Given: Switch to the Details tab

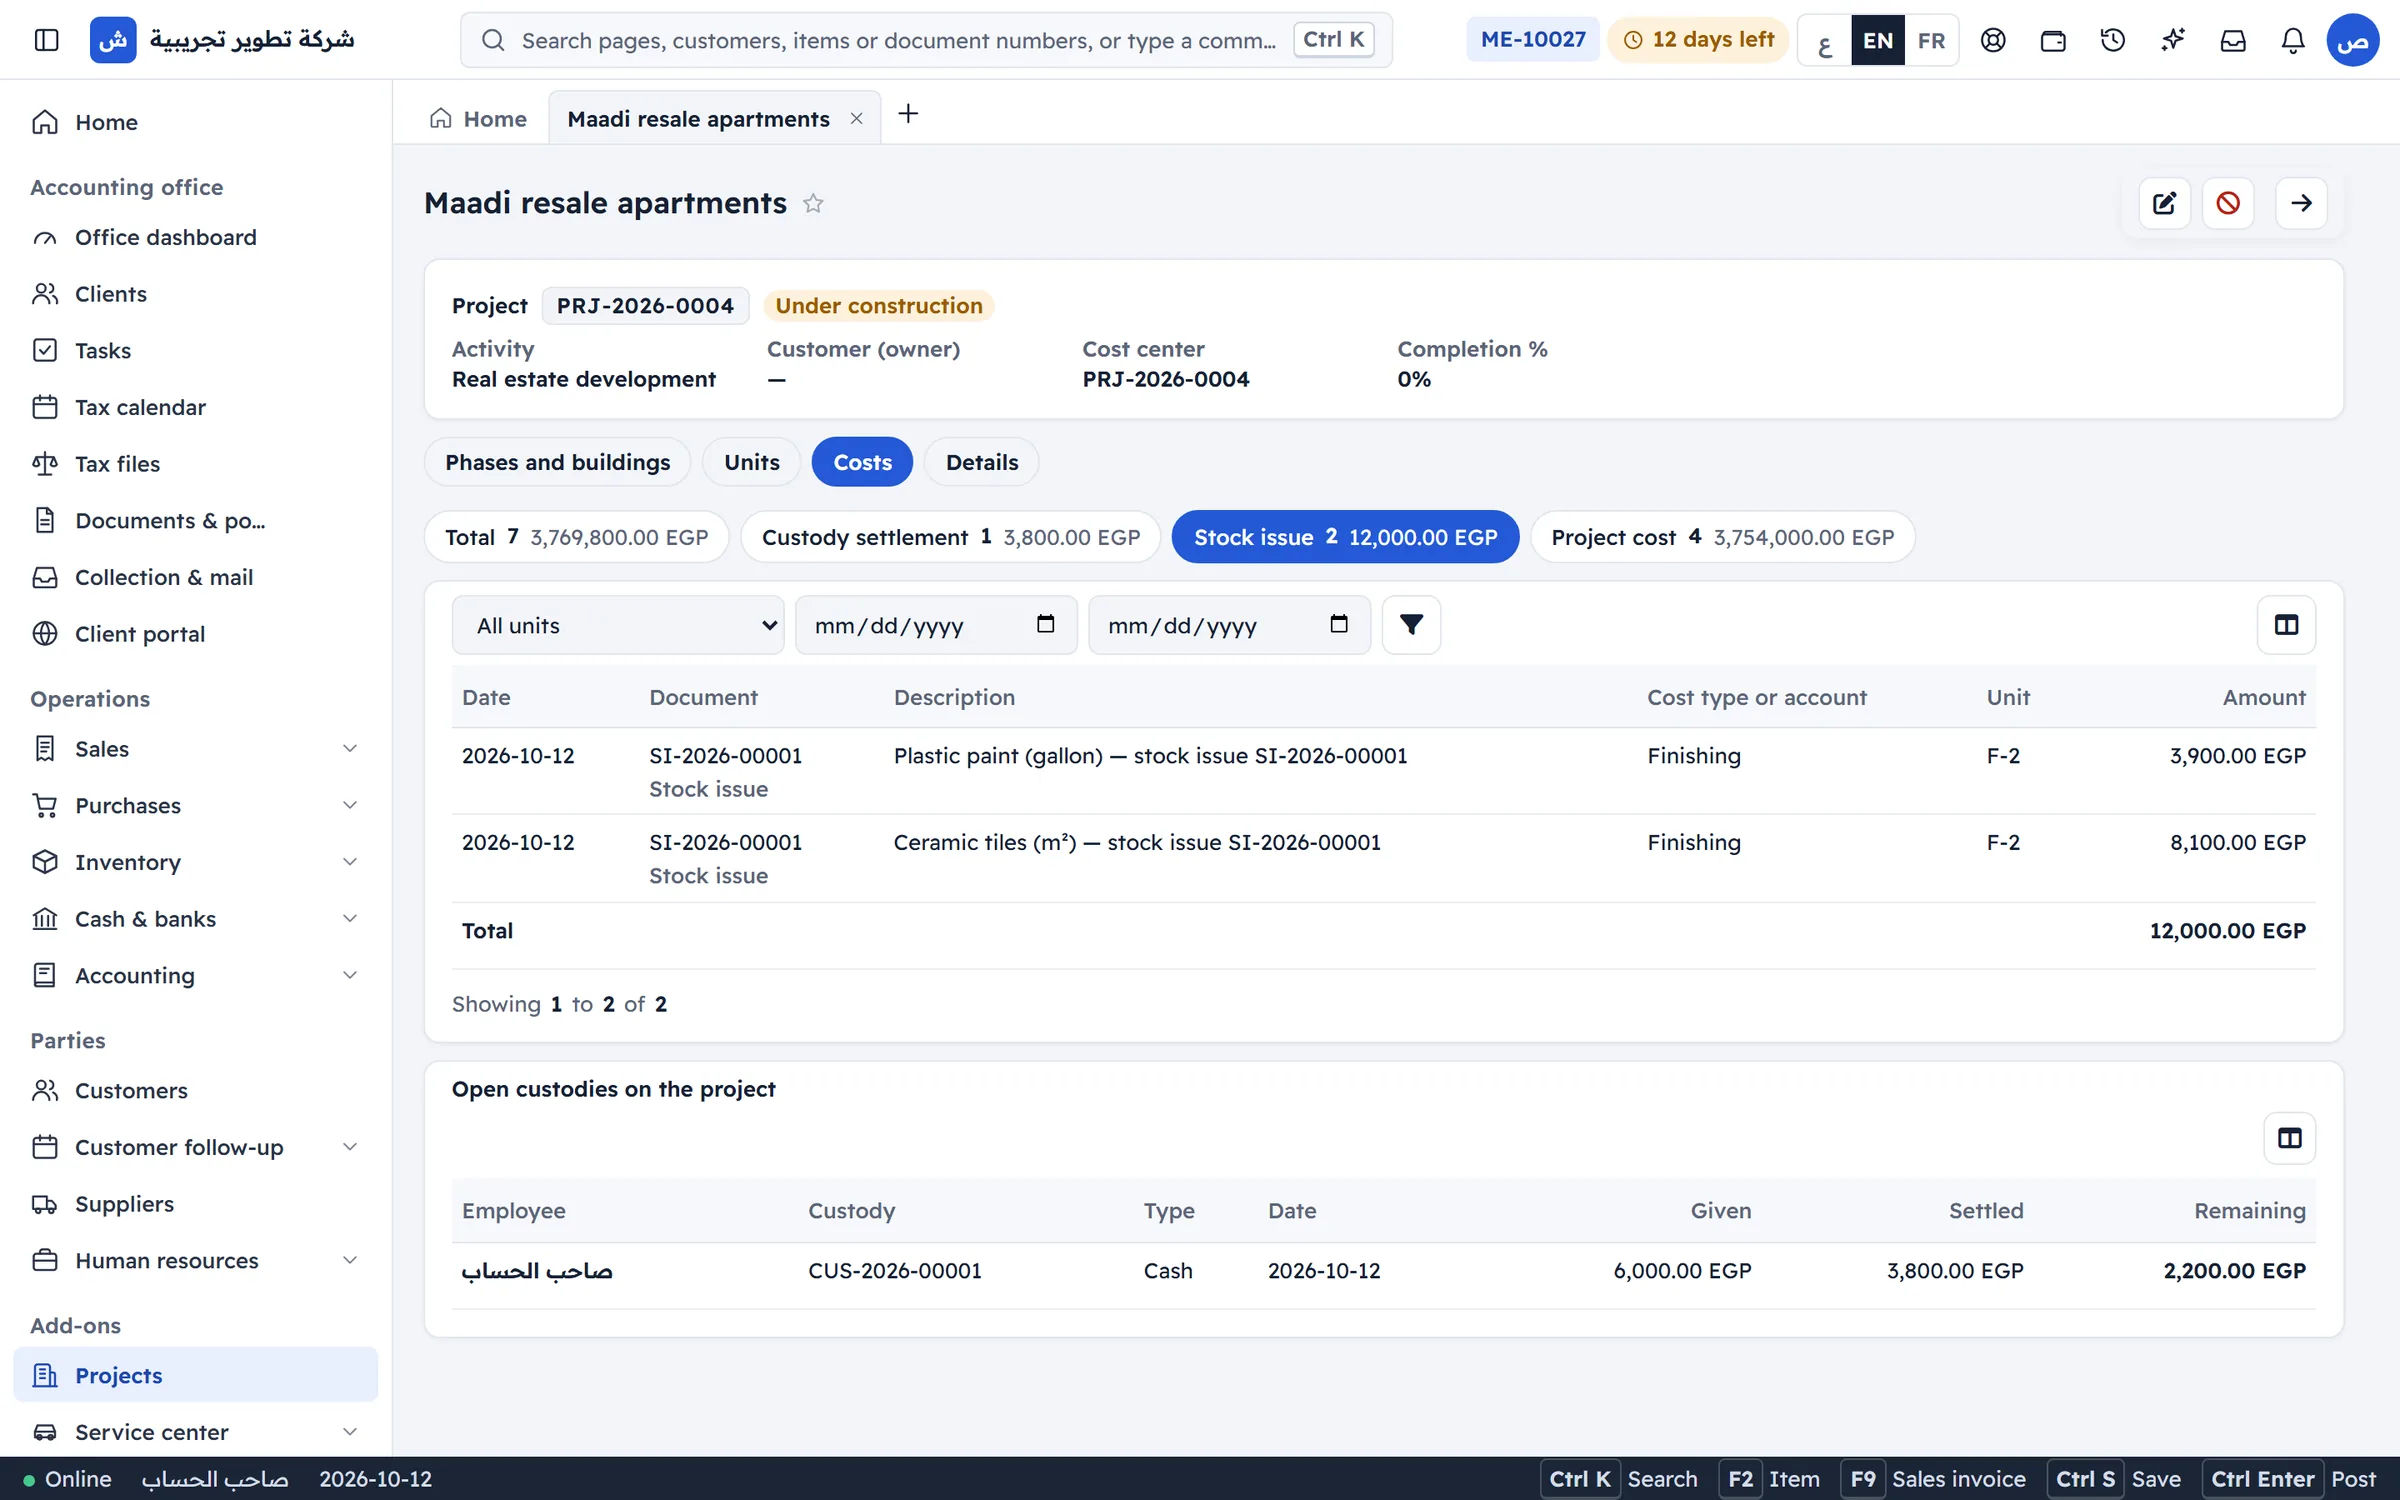Looking at the screenshot, I should point(982,462).
